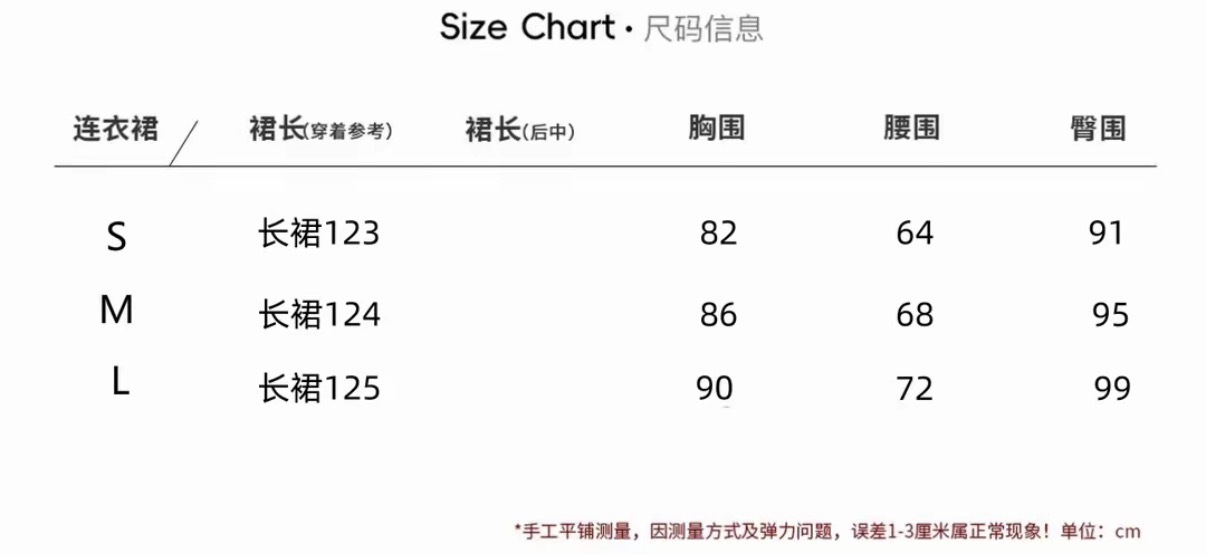Select the S size row label
The image size is (1206, 555).
[117, 237]
